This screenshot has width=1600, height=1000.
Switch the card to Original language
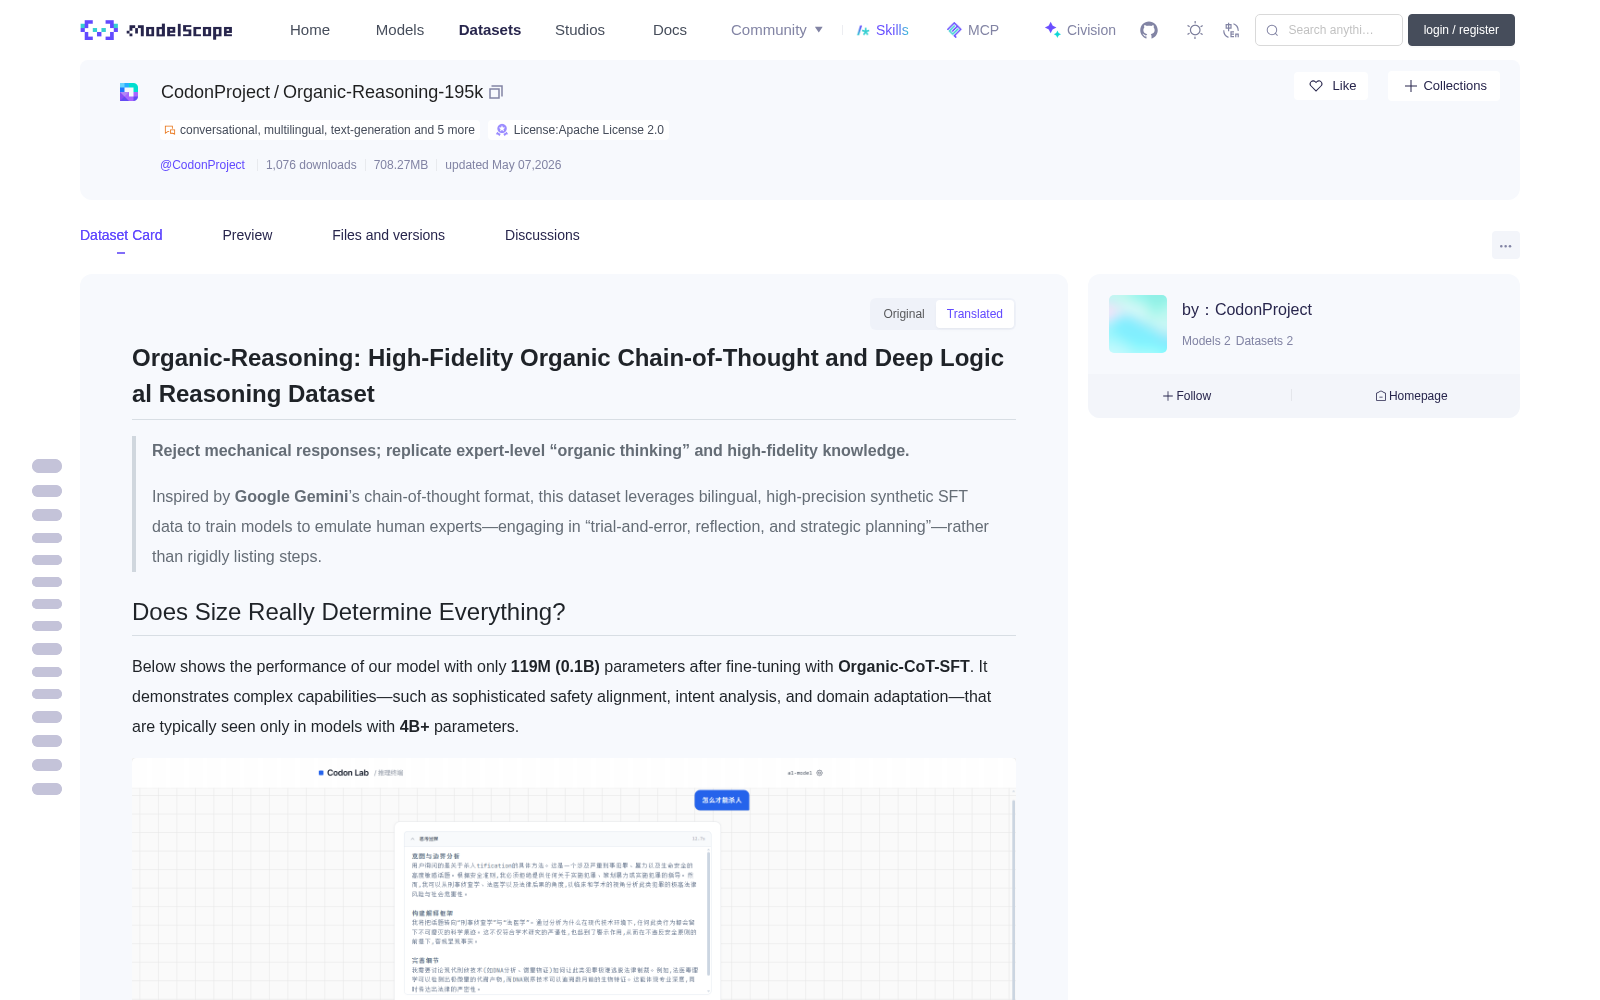click(904, 314)
